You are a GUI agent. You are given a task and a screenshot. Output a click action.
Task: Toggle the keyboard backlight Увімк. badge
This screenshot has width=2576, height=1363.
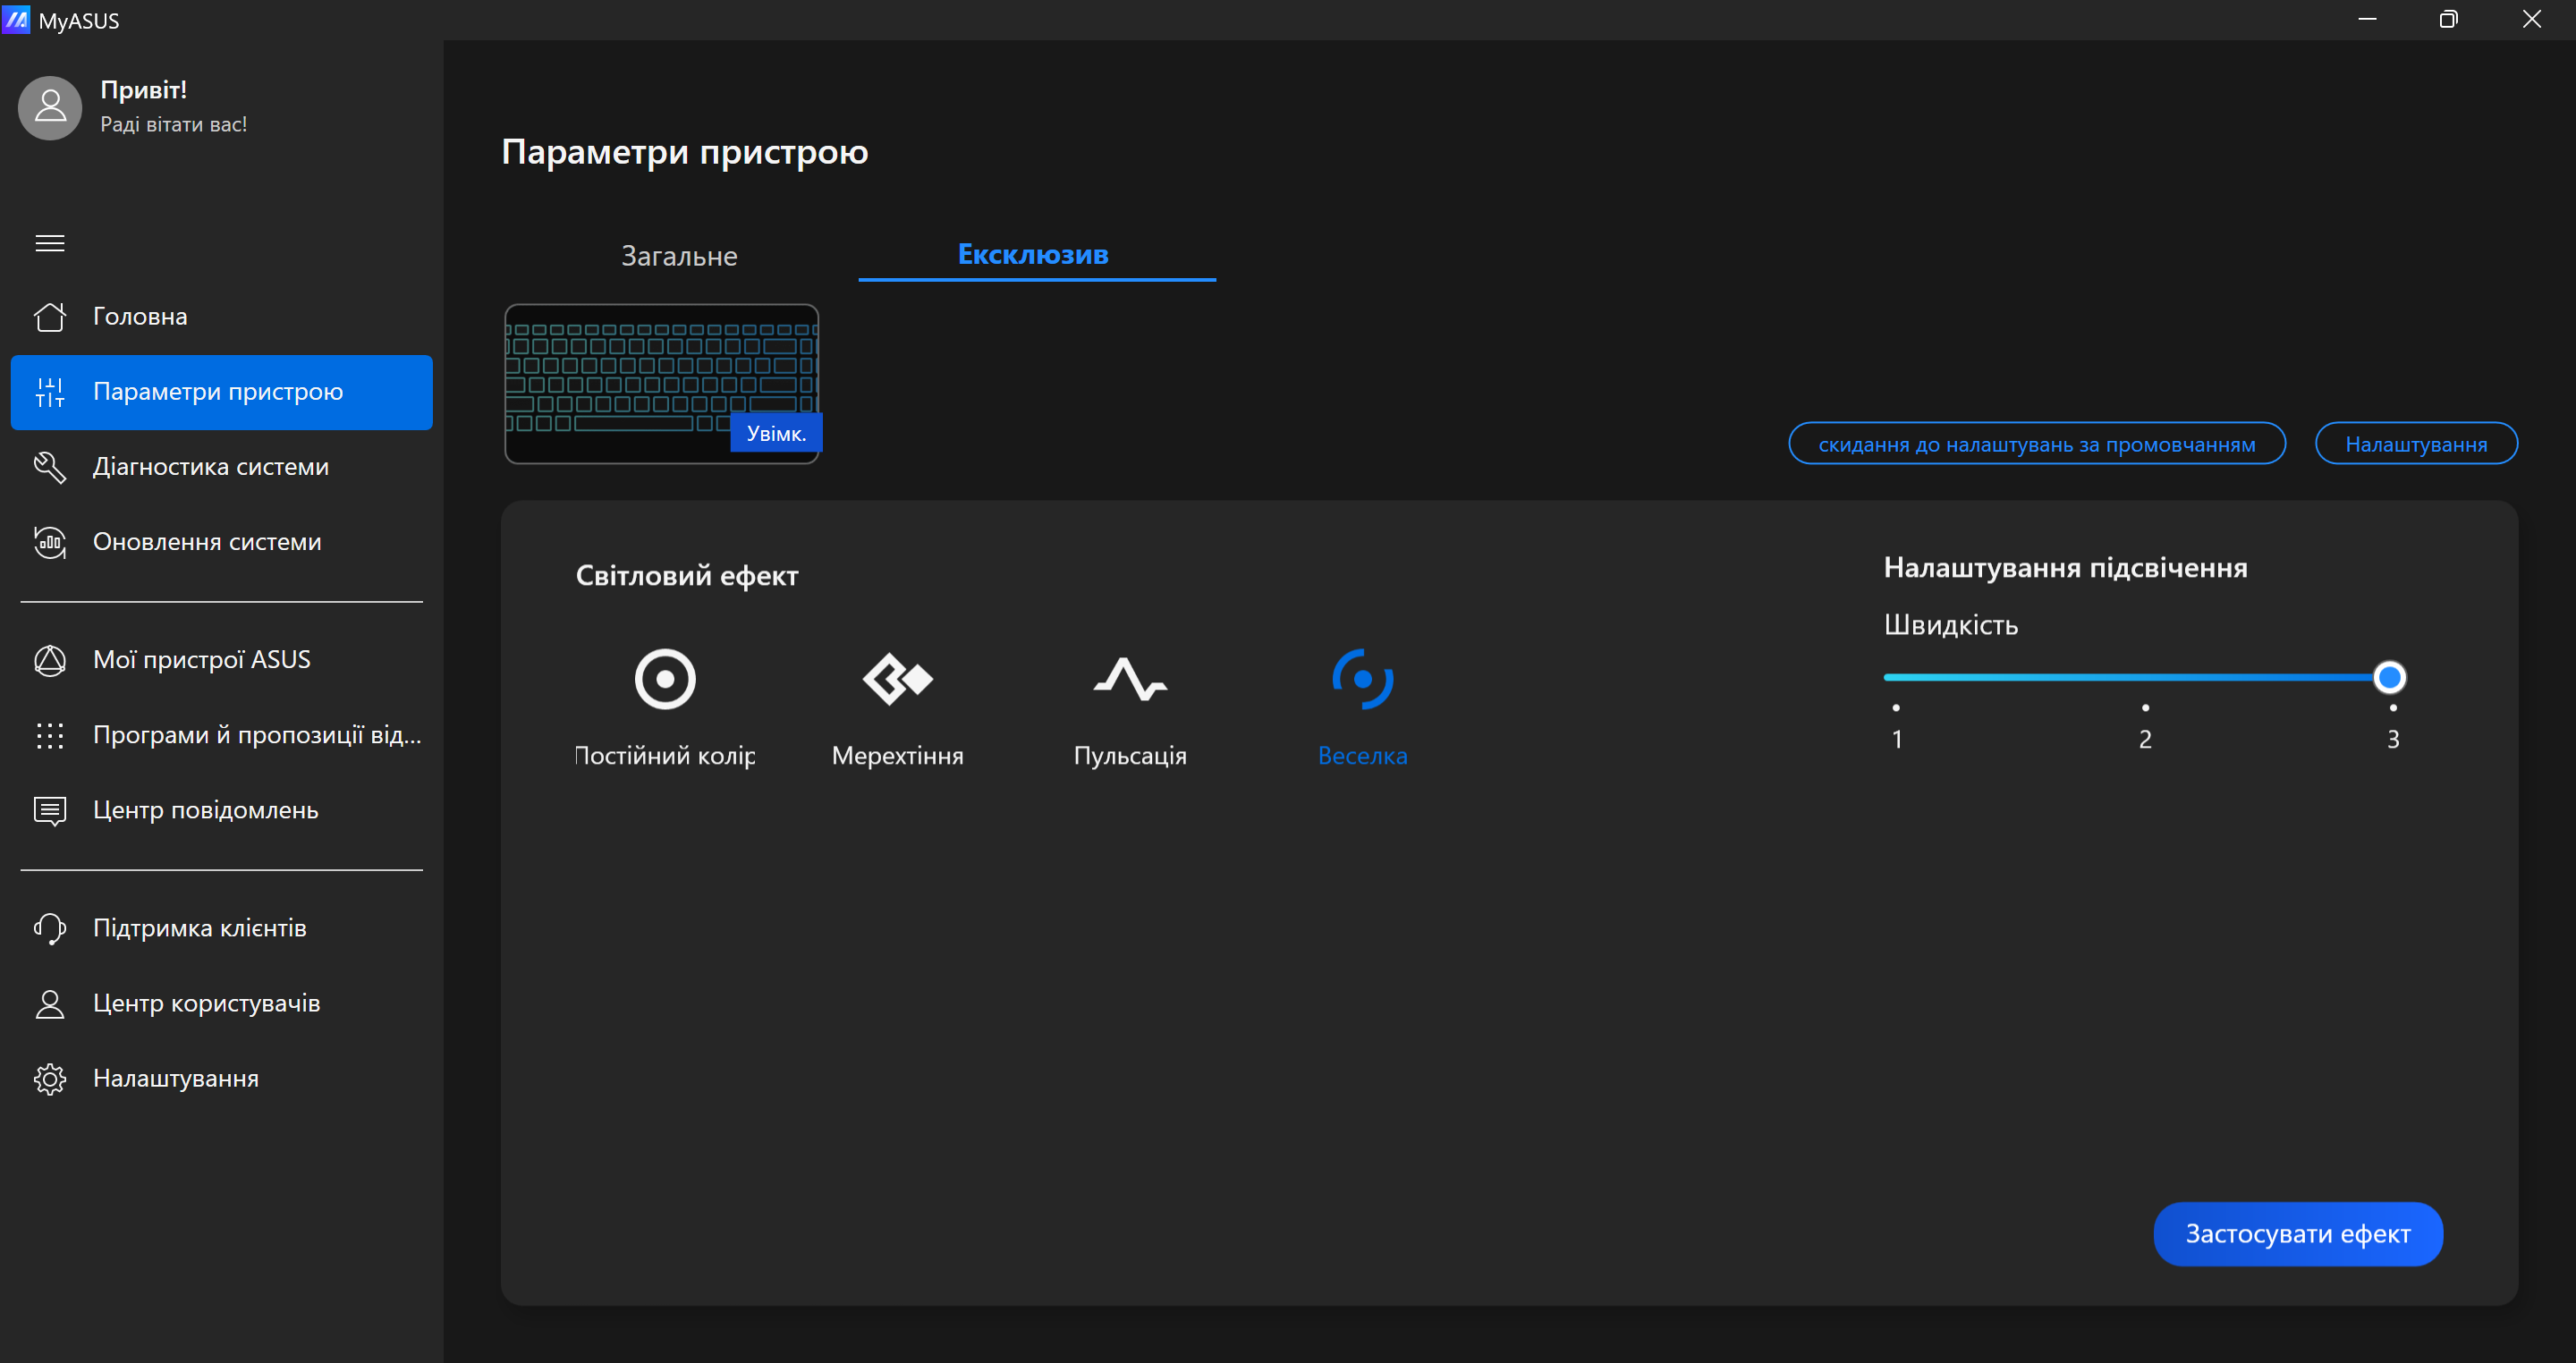[x=776, y=433]
